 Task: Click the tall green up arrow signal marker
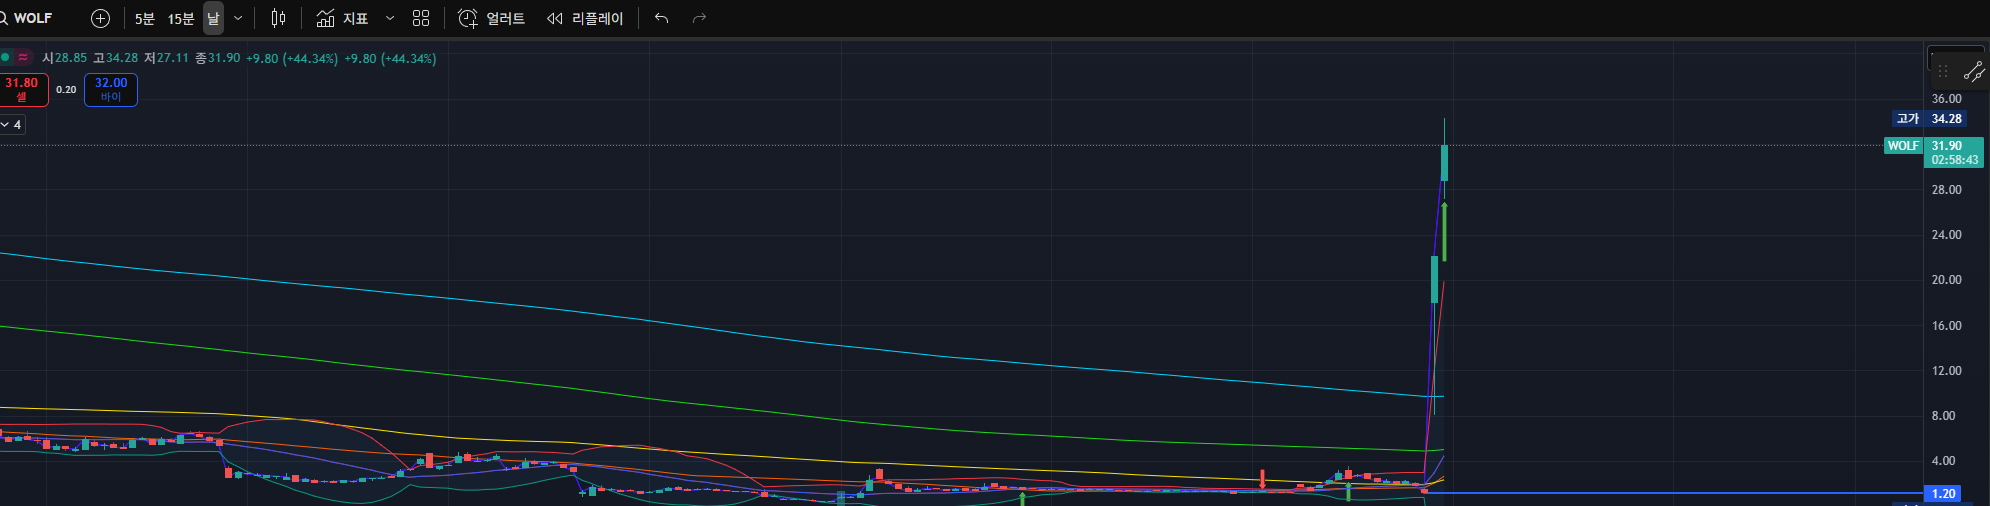1444,232
